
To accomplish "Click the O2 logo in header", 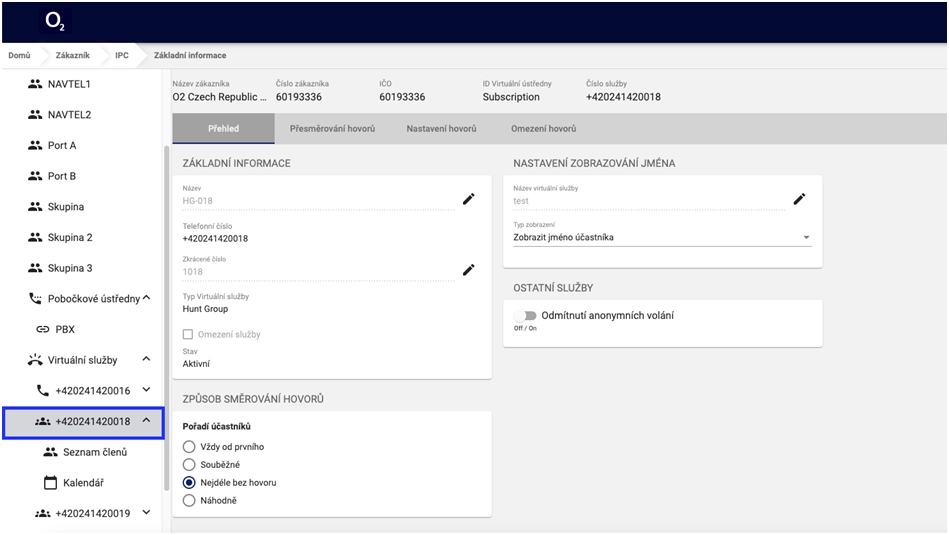I will pos(54,21).
